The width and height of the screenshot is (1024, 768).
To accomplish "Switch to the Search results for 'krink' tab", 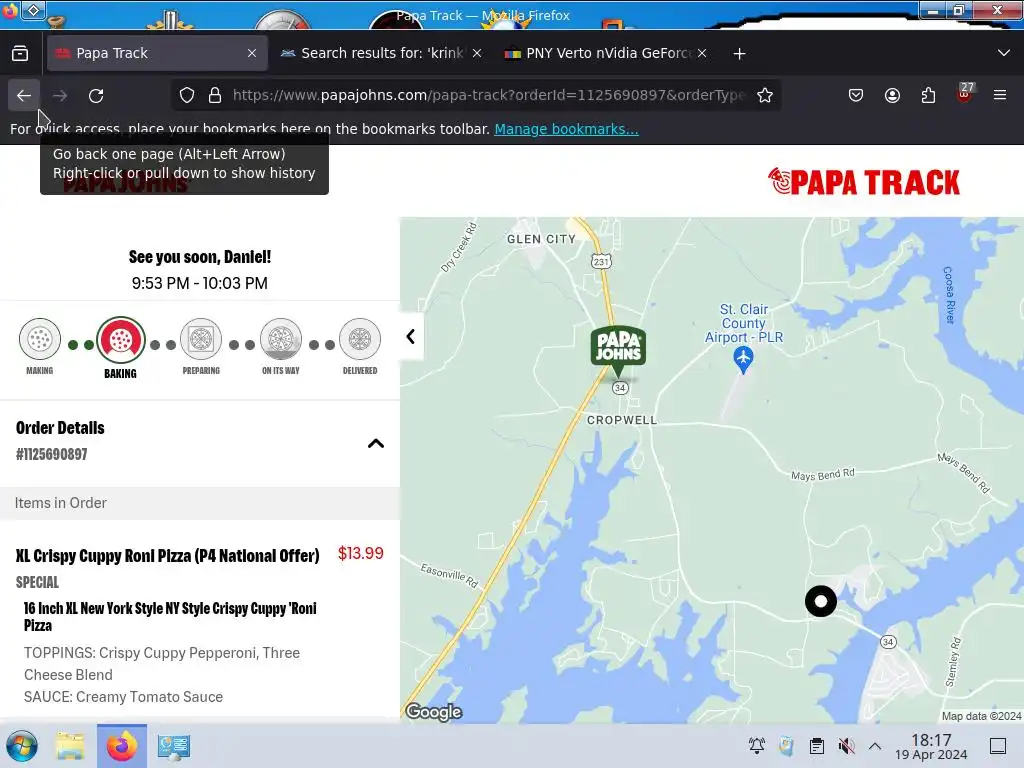I will tap(382, 53).
